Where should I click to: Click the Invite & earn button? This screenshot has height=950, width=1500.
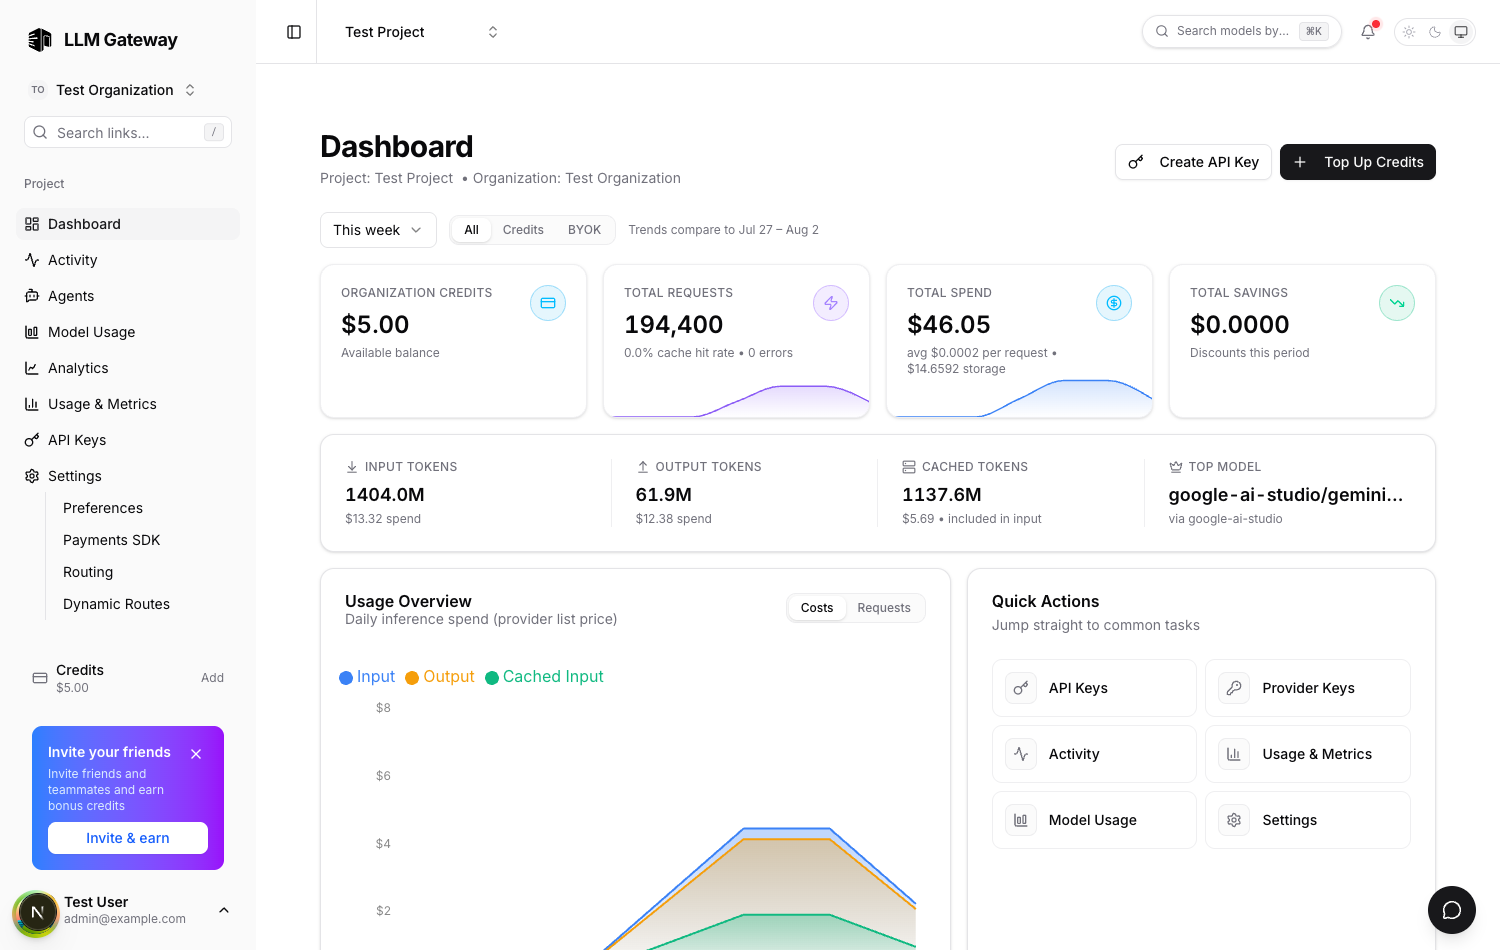coord(128,838)
